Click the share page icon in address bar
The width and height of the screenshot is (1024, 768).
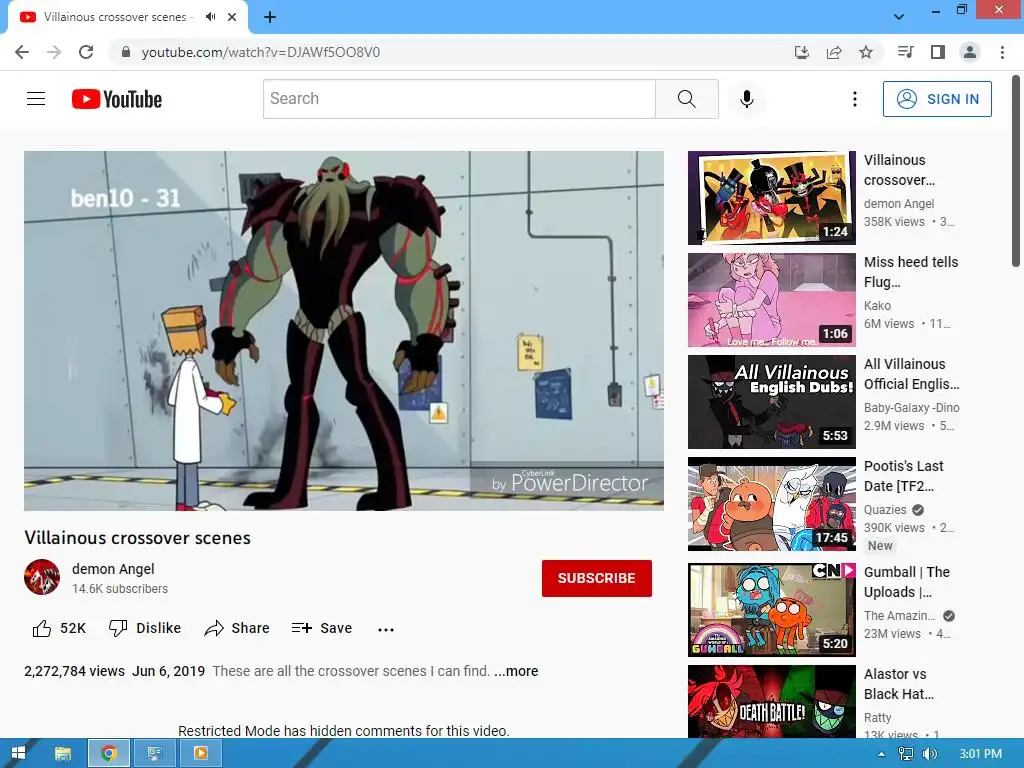point(834,52)
